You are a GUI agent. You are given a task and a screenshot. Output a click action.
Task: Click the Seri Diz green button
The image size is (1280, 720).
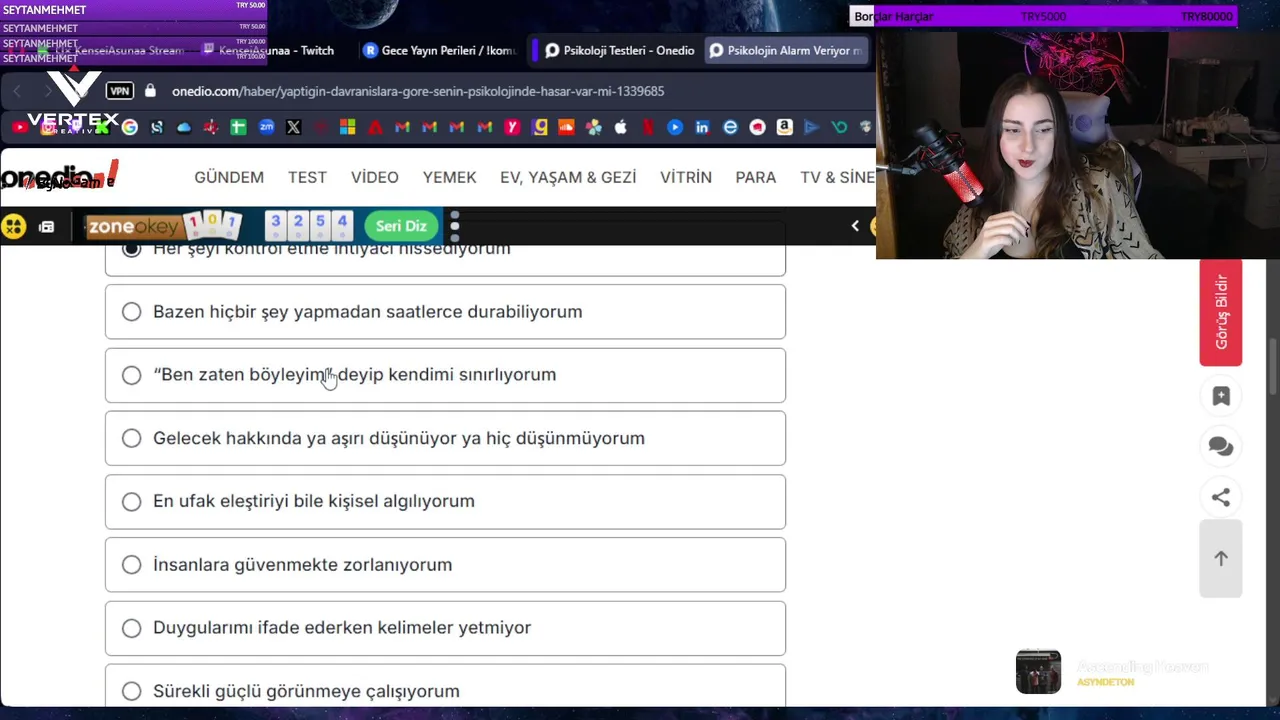[401, 226]
